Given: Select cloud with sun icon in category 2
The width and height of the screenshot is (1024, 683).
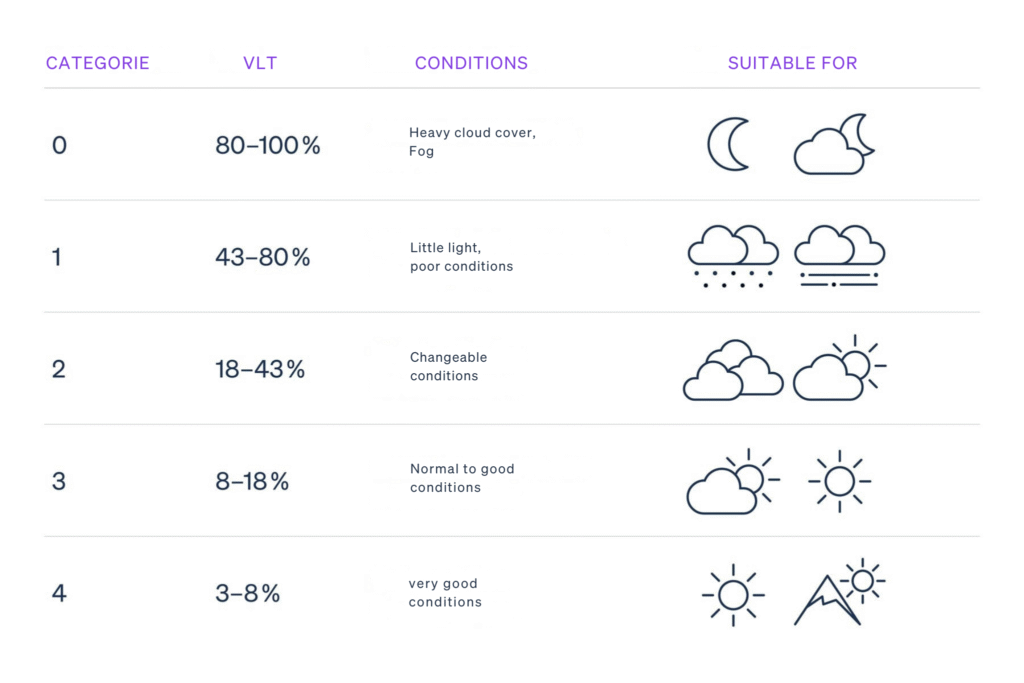Looking at the screenshot, I should pos(840,368).
